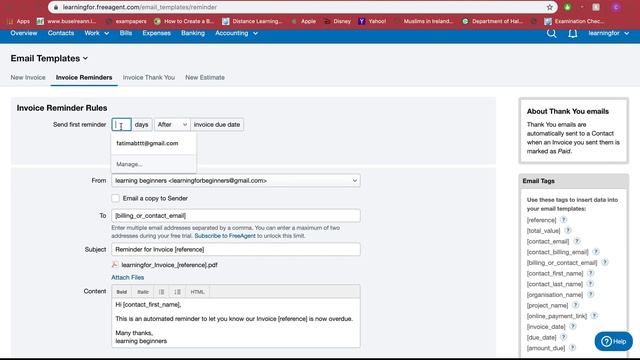The image size is (640, 360).
Task: Open the learningfor account menu
Action: 609,33
